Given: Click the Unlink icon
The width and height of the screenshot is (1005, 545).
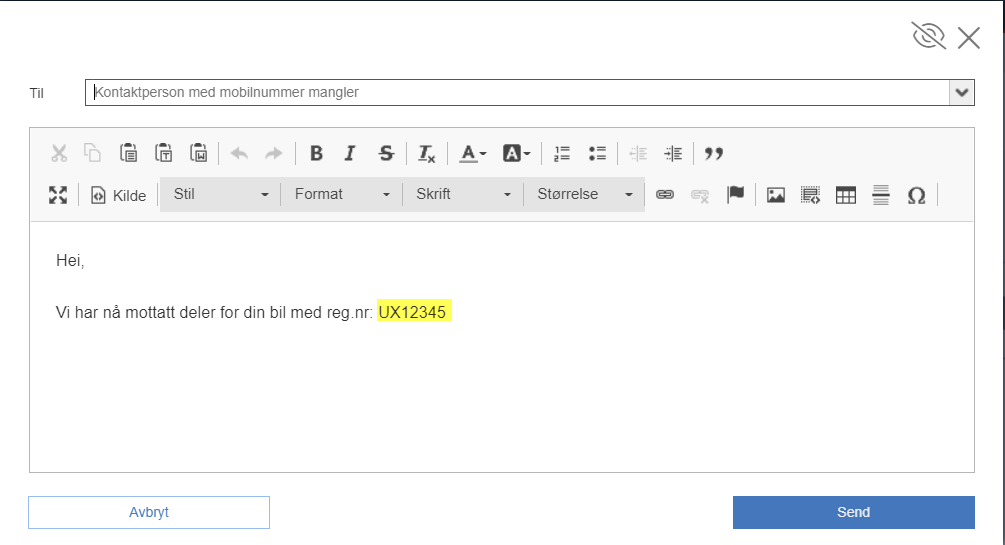Looking at the screenshot, I should tap(700, 195).
